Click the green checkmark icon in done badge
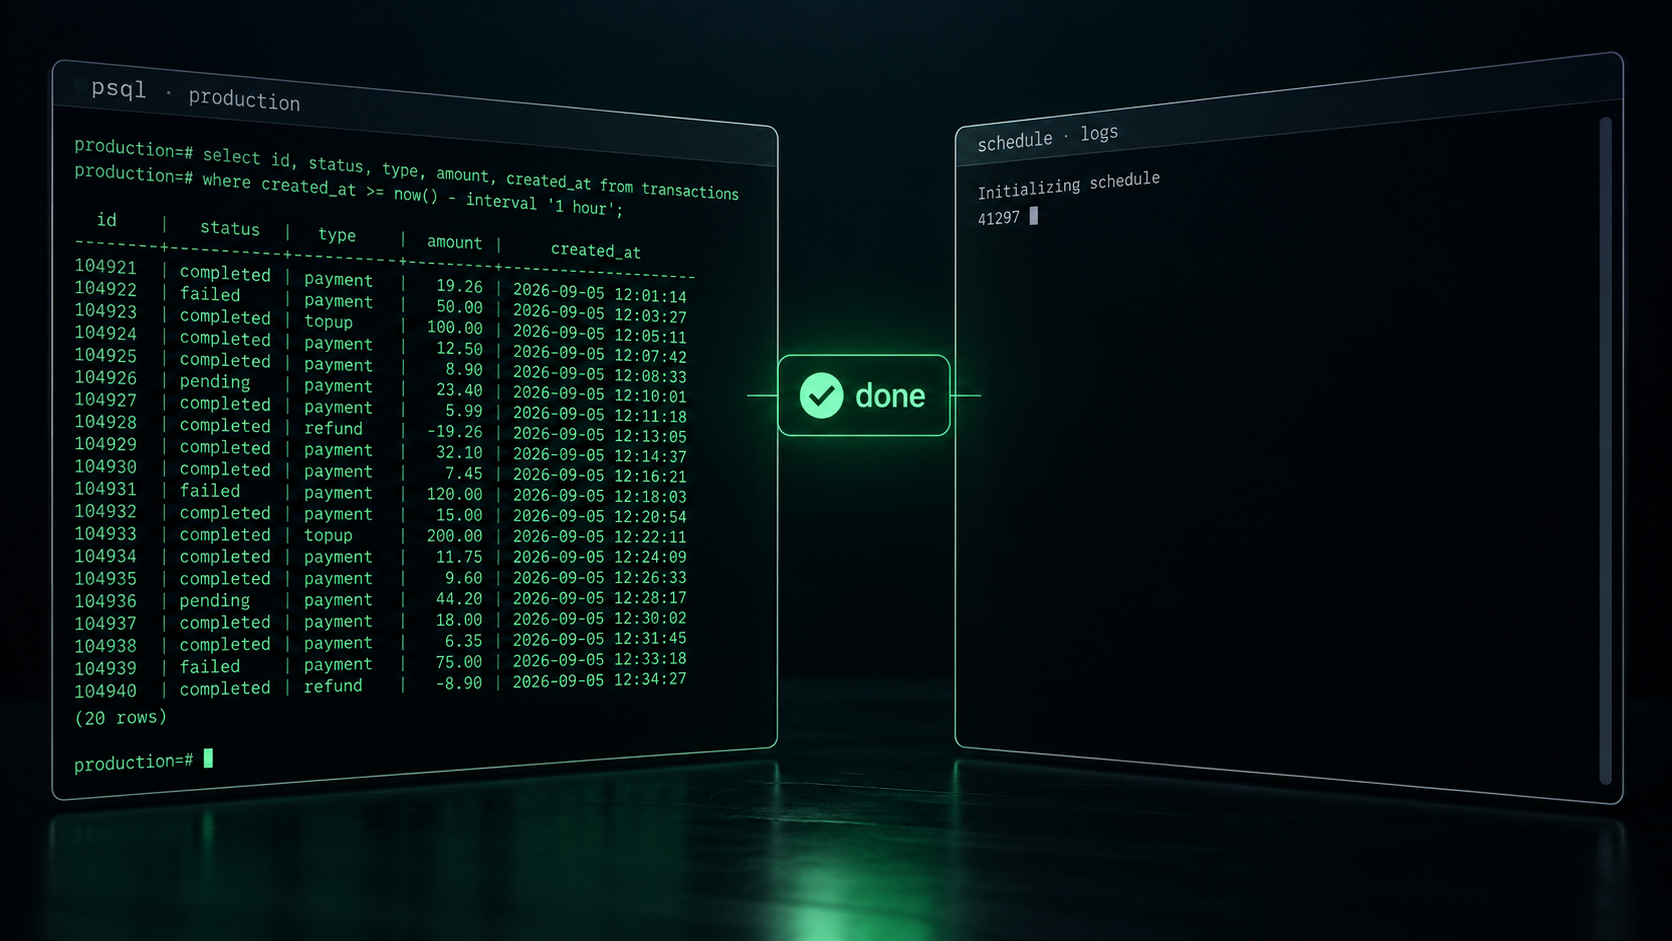Viewport: 1672px width, 941px height. pos(821,396)
